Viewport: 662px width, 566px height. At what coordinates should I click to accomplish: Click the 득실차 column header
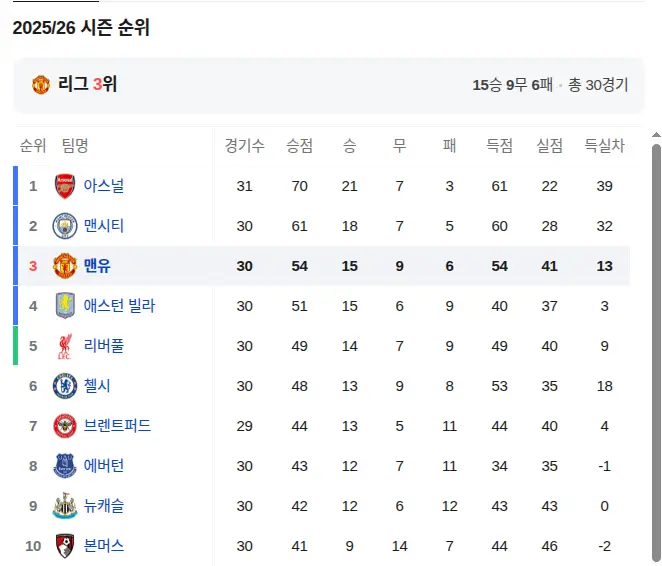click(x=604, y=146)
